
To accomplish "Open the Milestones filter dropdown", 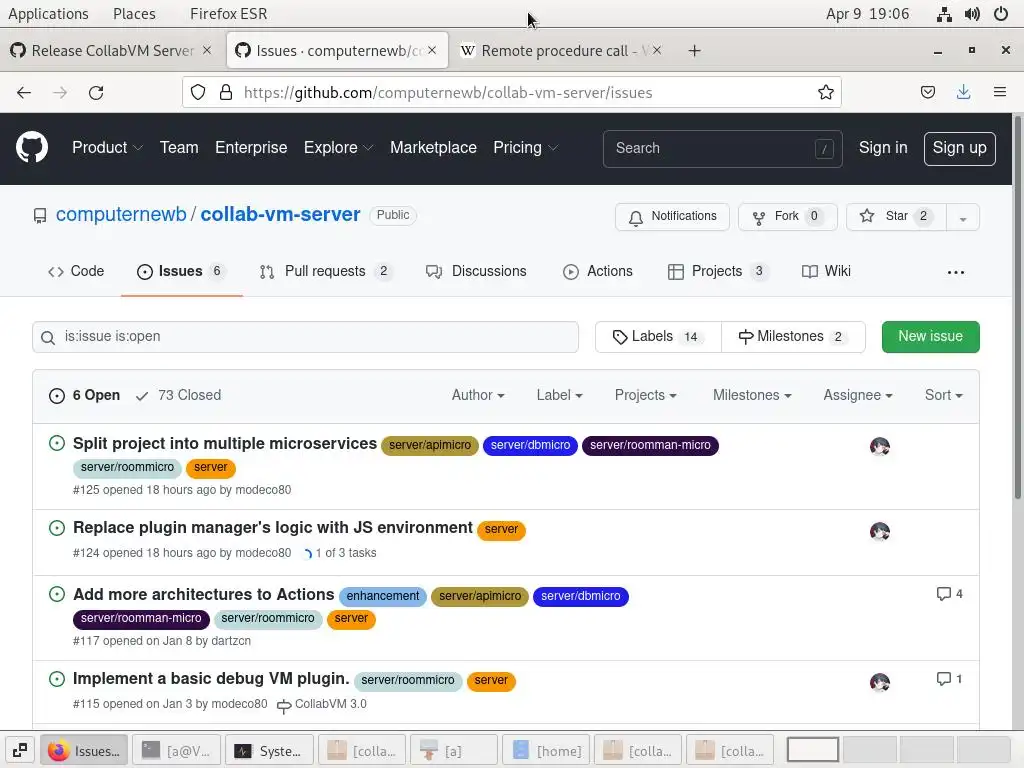I will 752,395.
